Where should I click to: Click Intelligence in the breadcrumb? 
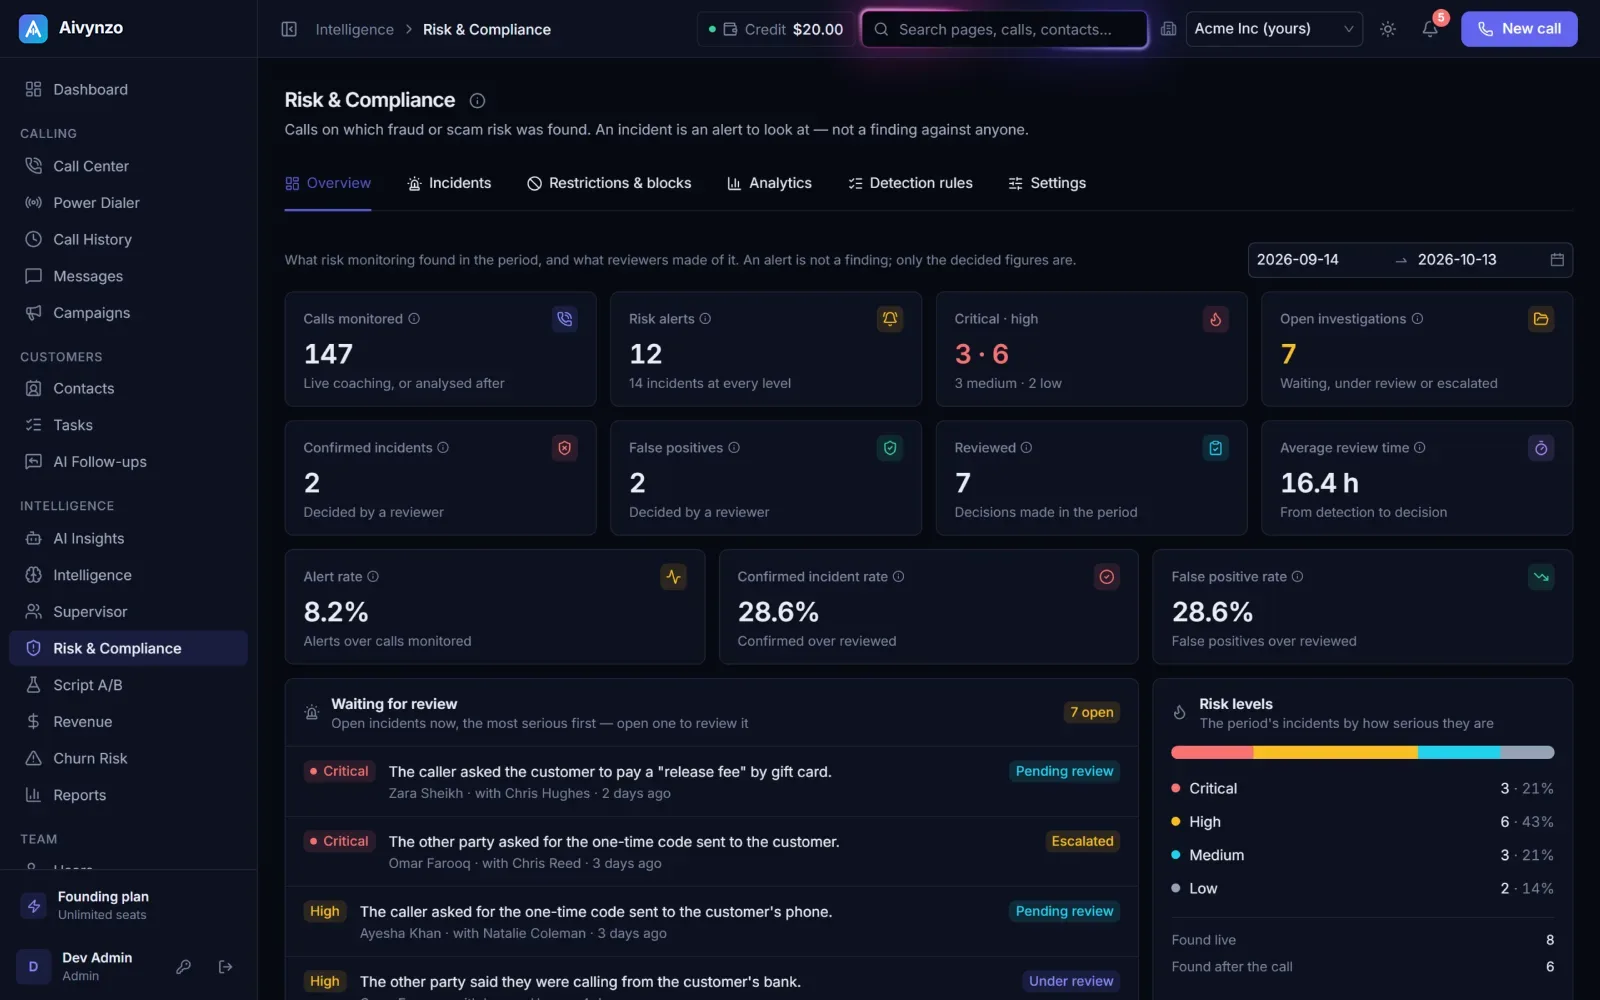pos(354,30)
